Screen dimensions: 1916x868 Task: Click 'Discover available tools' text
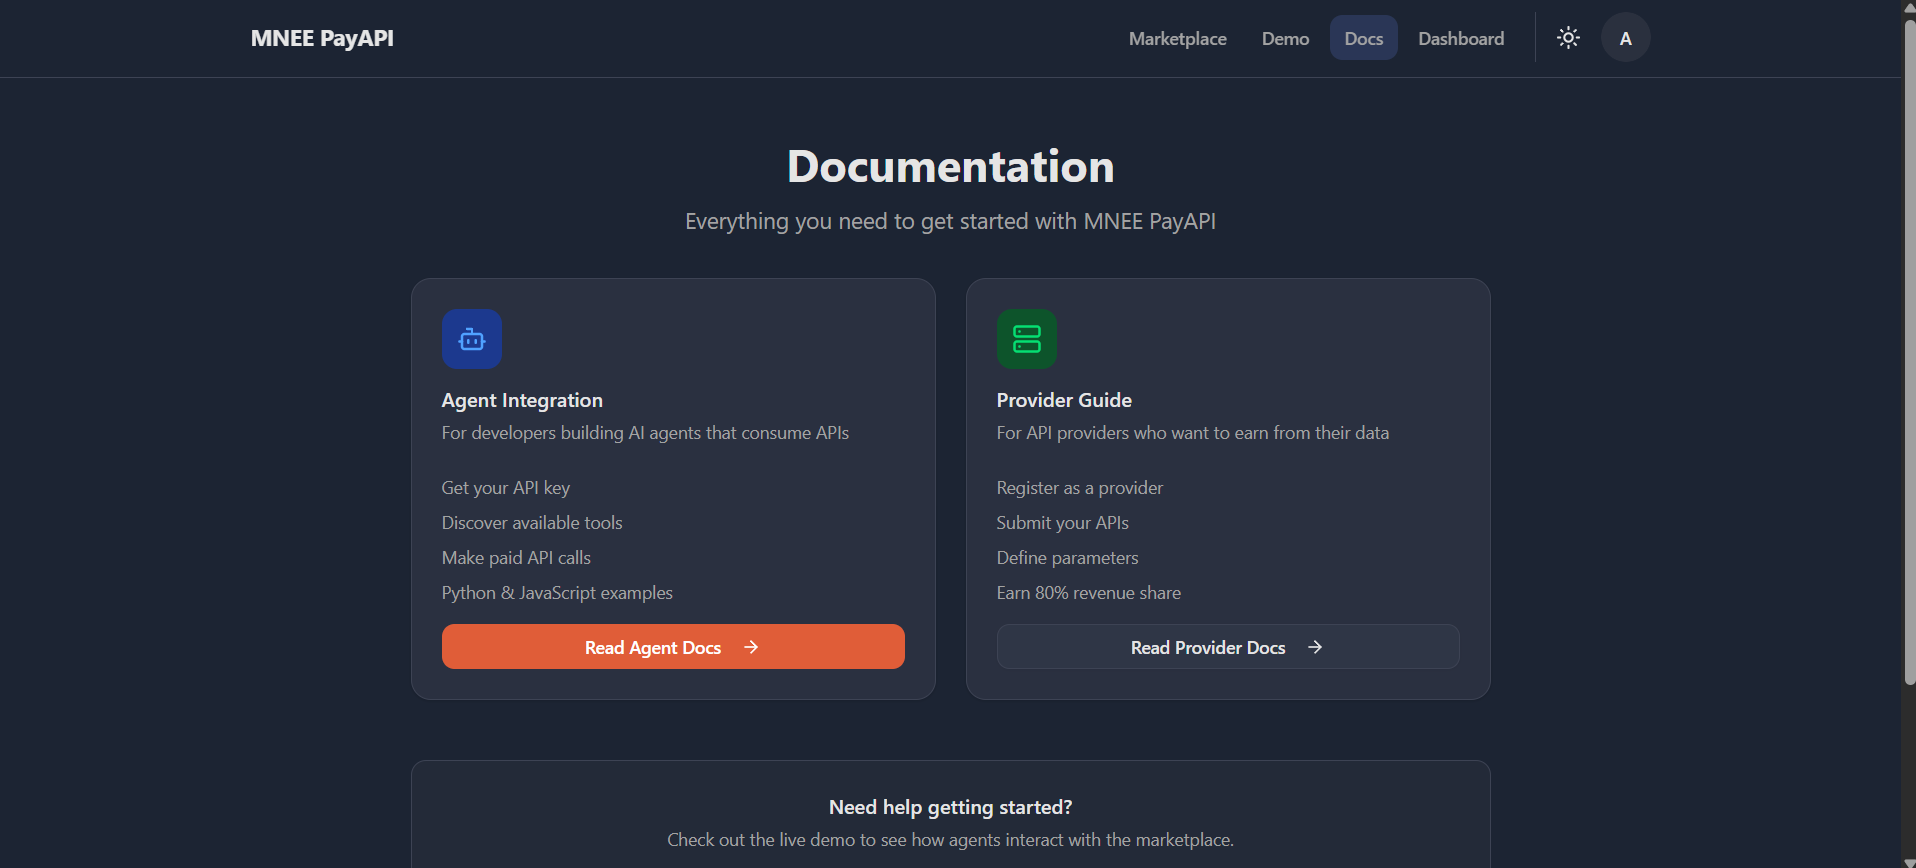tap(532, 523)
